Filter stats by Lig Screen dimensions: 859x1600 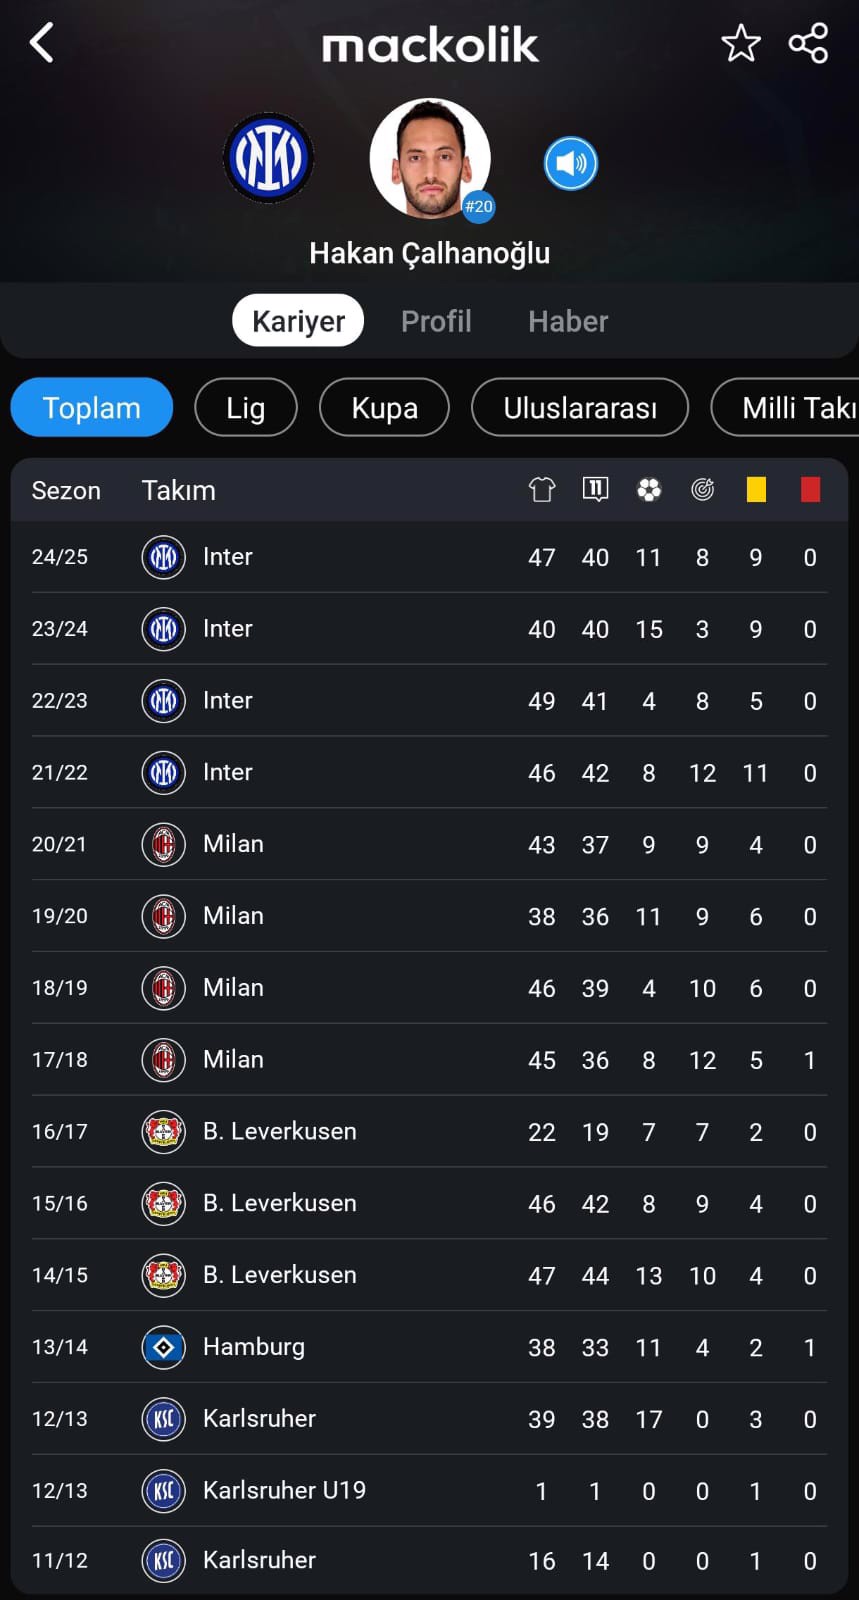[x=246, y=407]
